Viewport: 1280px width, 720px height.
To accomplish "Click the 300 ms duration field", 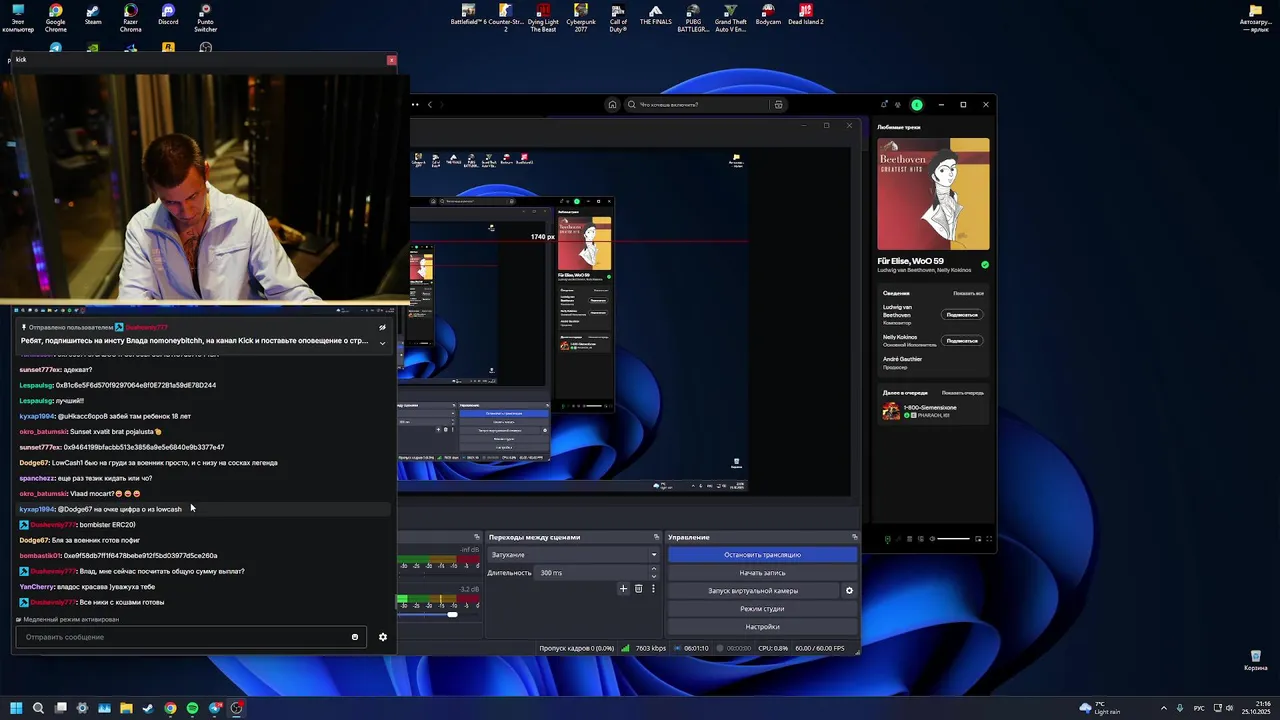I will coord(591,573).
